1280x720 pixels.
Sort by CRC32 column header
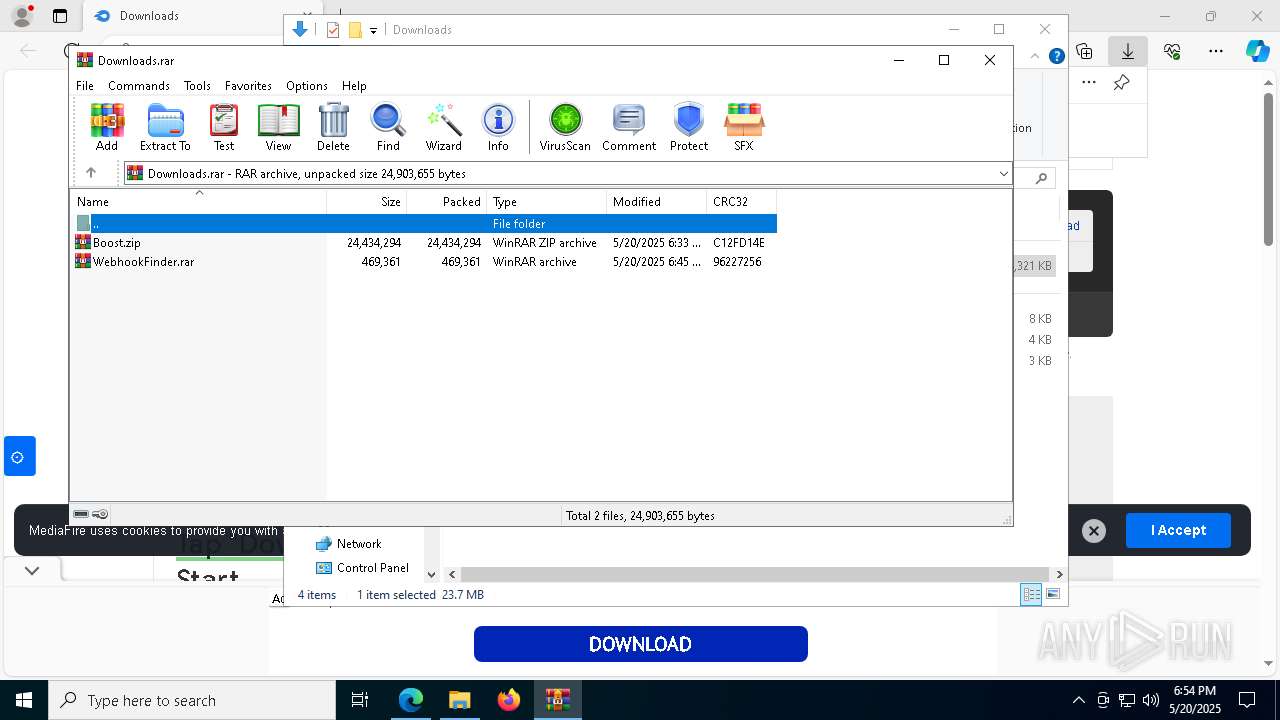point(742,201)
